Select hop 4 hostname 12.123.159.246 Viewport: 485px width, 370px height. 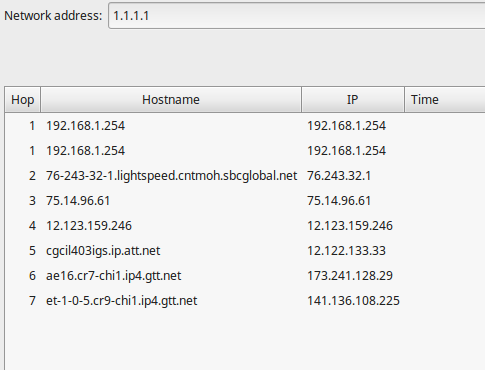click(89, 226)
